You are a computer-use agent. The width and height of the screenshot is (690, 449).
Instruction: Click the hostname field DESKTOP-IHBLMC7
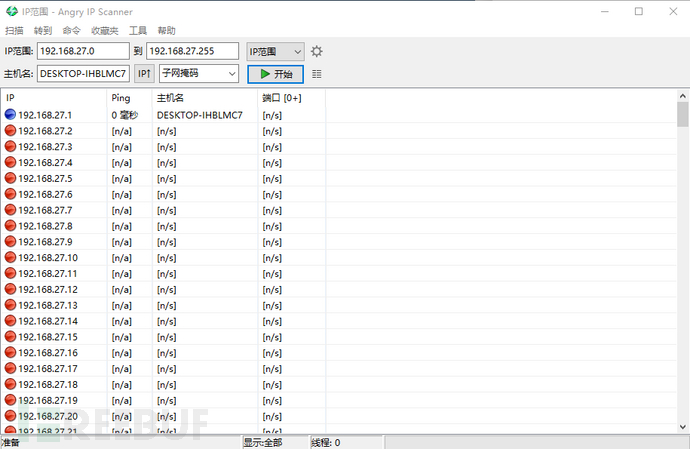click(83, 74)
